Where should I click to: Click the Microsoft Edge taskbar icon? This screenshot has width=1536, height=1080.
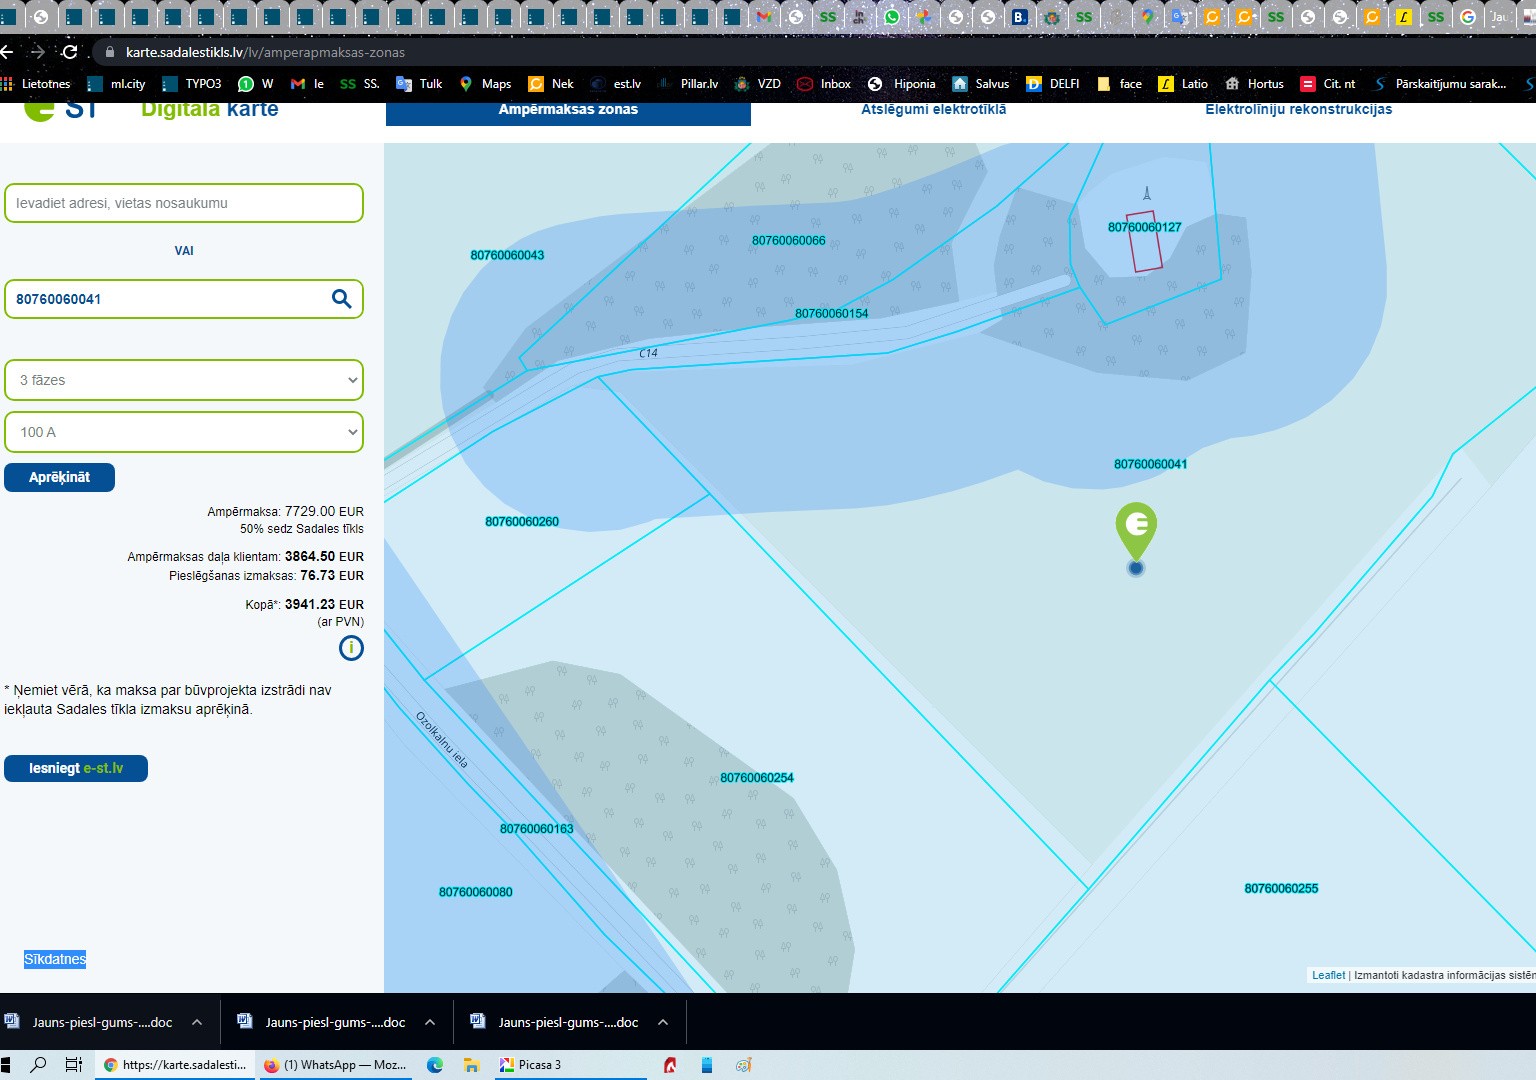[x=435, y=1065]
